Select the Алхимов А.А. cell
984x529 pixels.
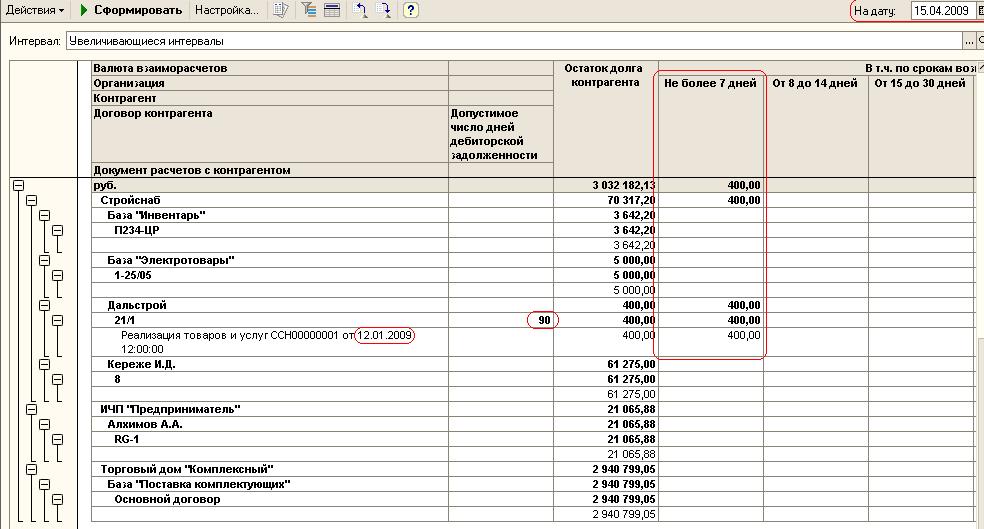coord(270,424)
